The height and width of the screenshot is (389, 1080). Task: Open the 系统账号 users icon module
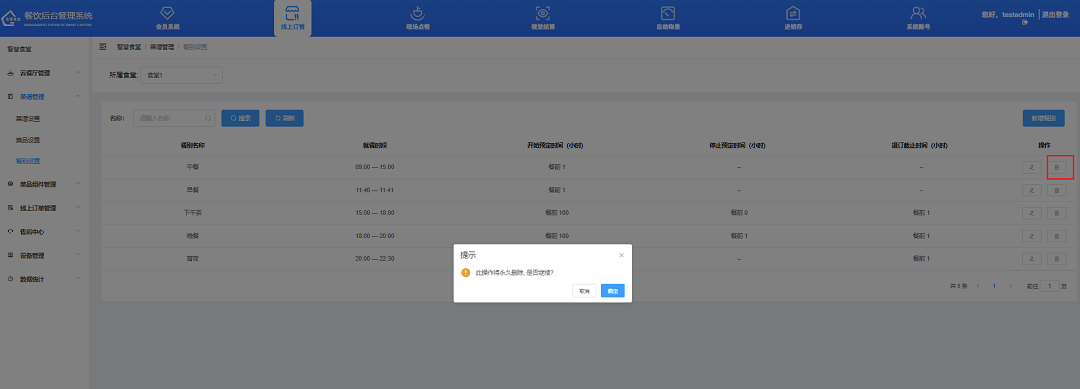coord(918,19)
